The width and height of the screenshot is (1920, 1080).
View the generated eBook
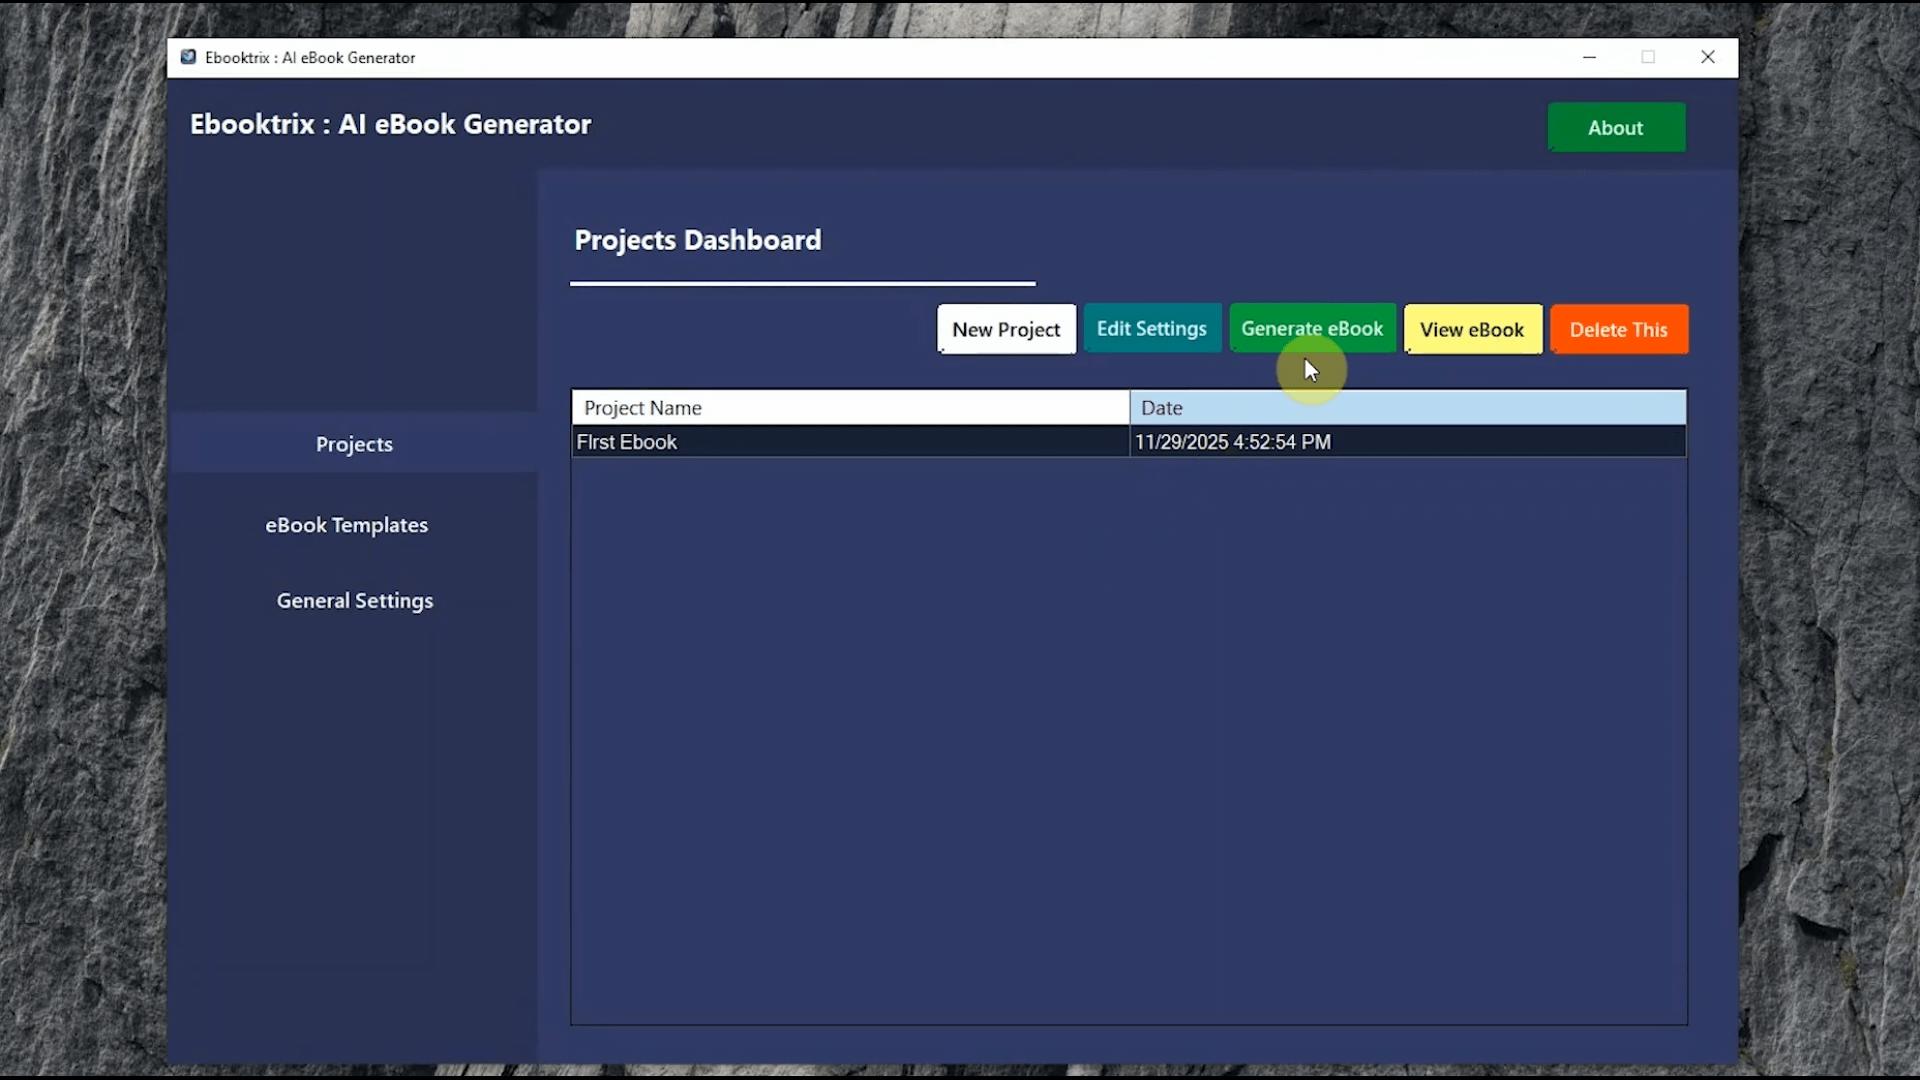coord(1473,329)
